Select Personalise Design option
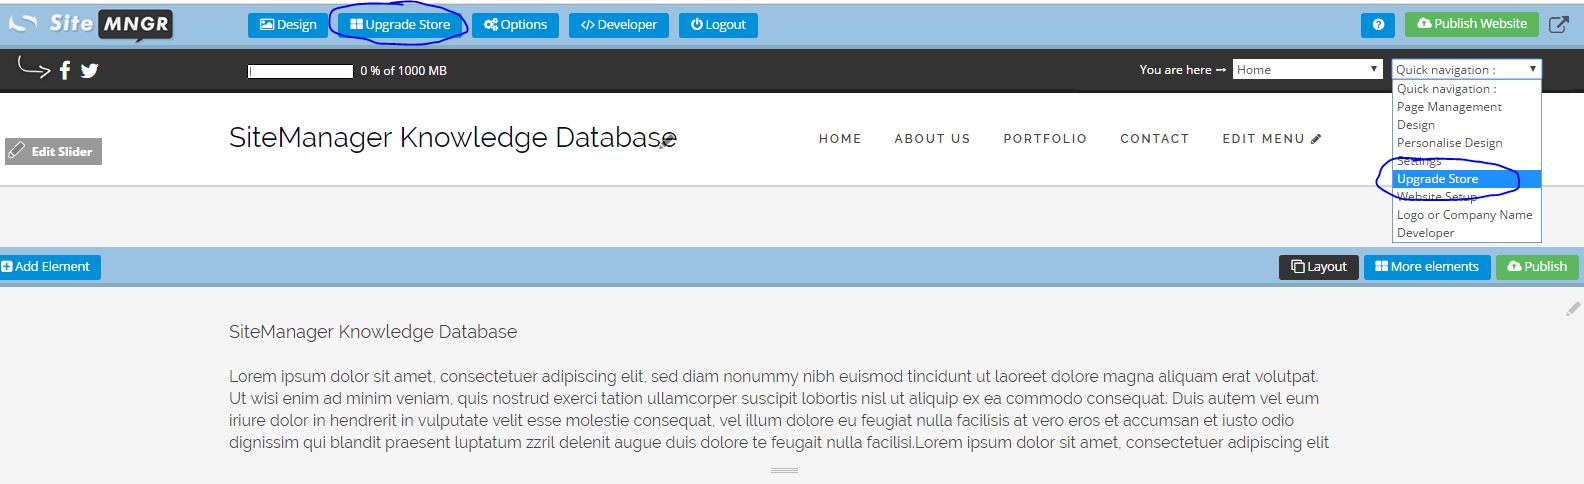This screenshot has height=484, width=1584. coord(1466,143)
